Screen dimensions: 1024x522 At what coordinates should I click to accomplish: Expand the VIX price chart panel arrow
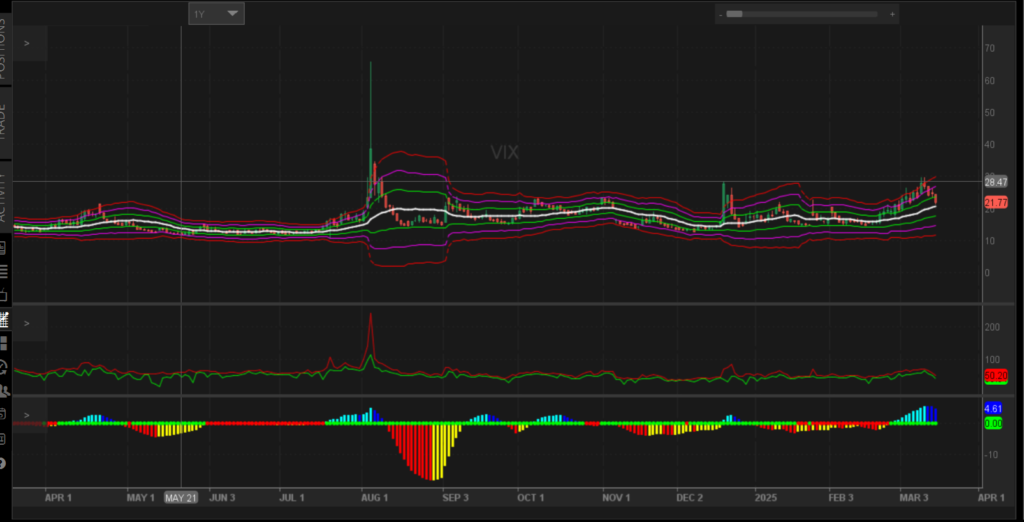click(x=27, y=44)
